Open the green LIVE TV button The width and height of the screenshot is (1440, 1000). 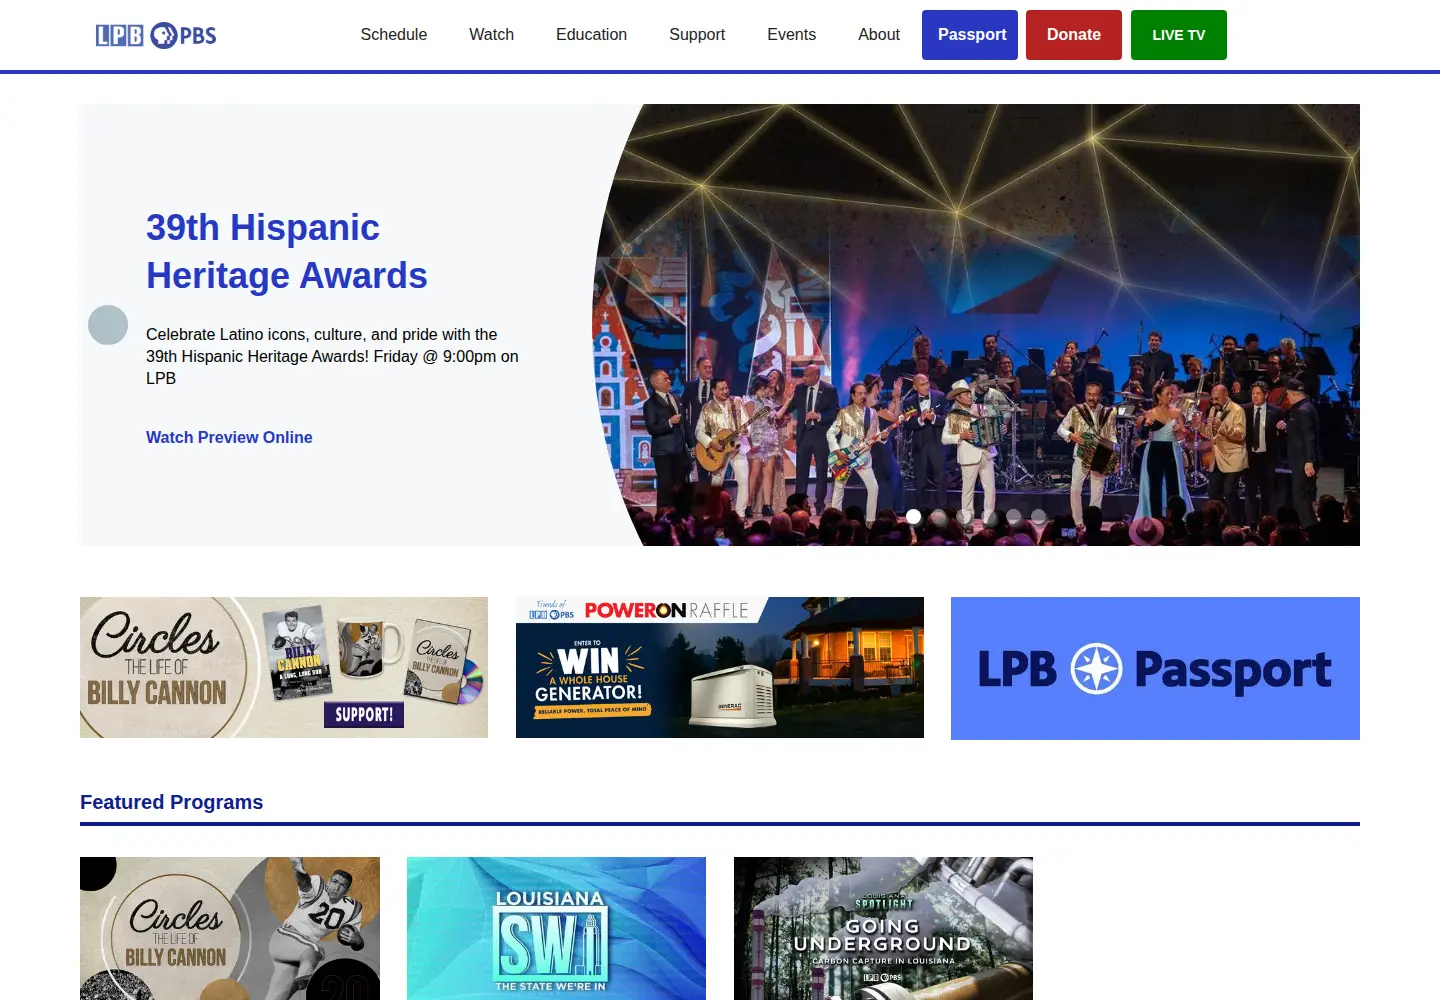tap(1179, 35)
